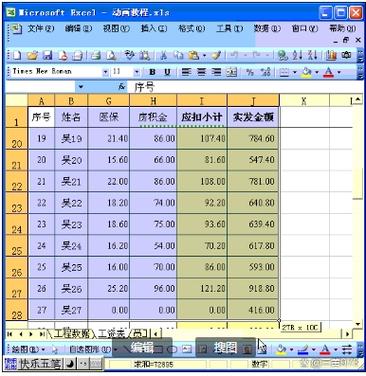Image resolution: width=366 pixels, height=376 pixels.
Task: Click the Select All corner button
Action: pyautogui.click(x=17, y=101)
